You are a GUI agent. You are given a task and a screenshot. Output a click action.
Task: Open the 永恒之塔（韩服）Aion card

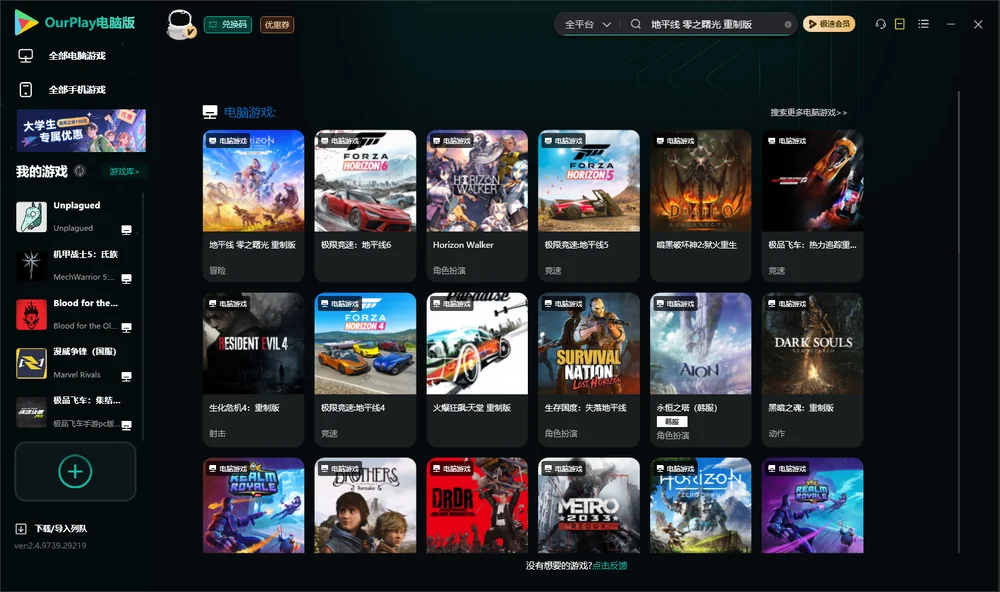point(701,369)
